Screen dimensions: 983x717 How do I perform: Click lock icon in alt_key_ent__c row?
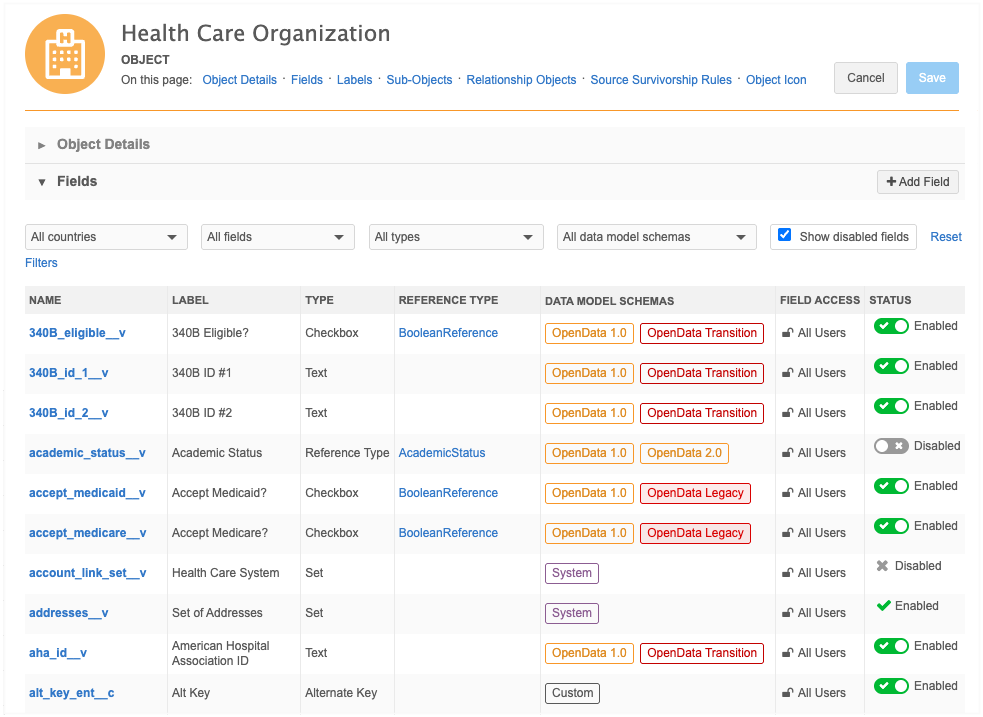(788, 693)
